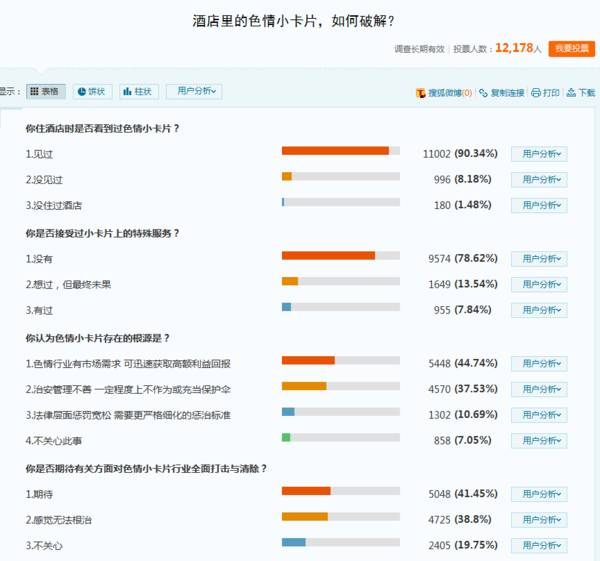
Task: Click the 打印 print icon
Action: (536, 93)
